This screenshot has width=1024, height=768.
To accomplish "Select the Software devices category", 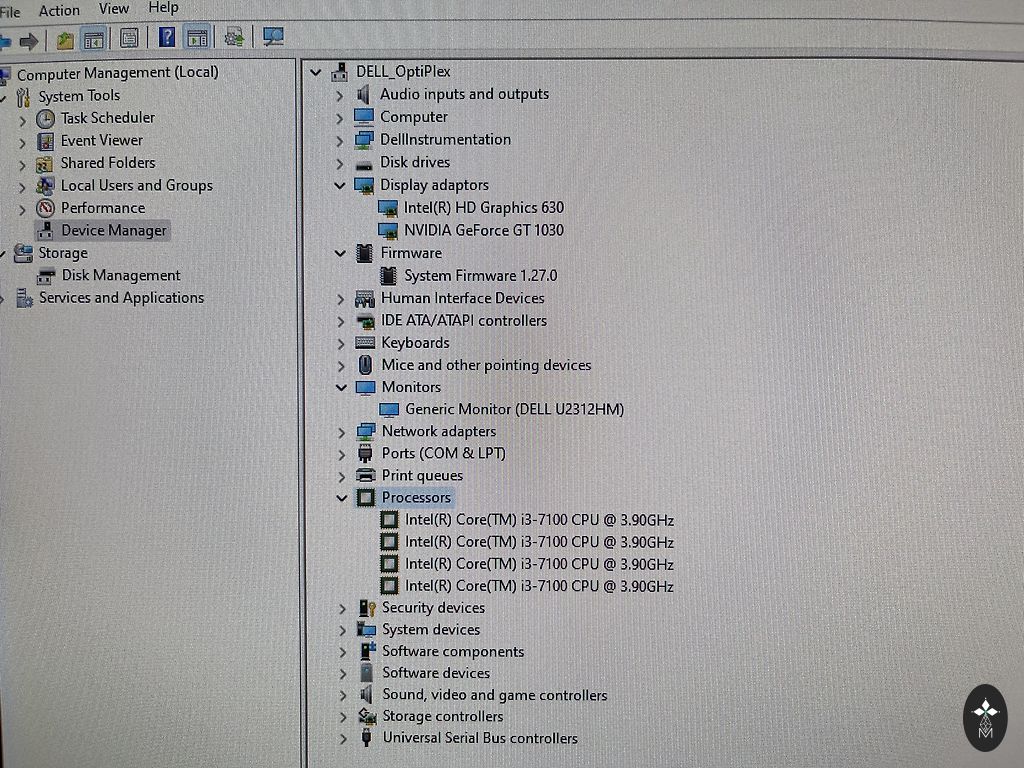I will pyautogui.click(x=436, y=673).
